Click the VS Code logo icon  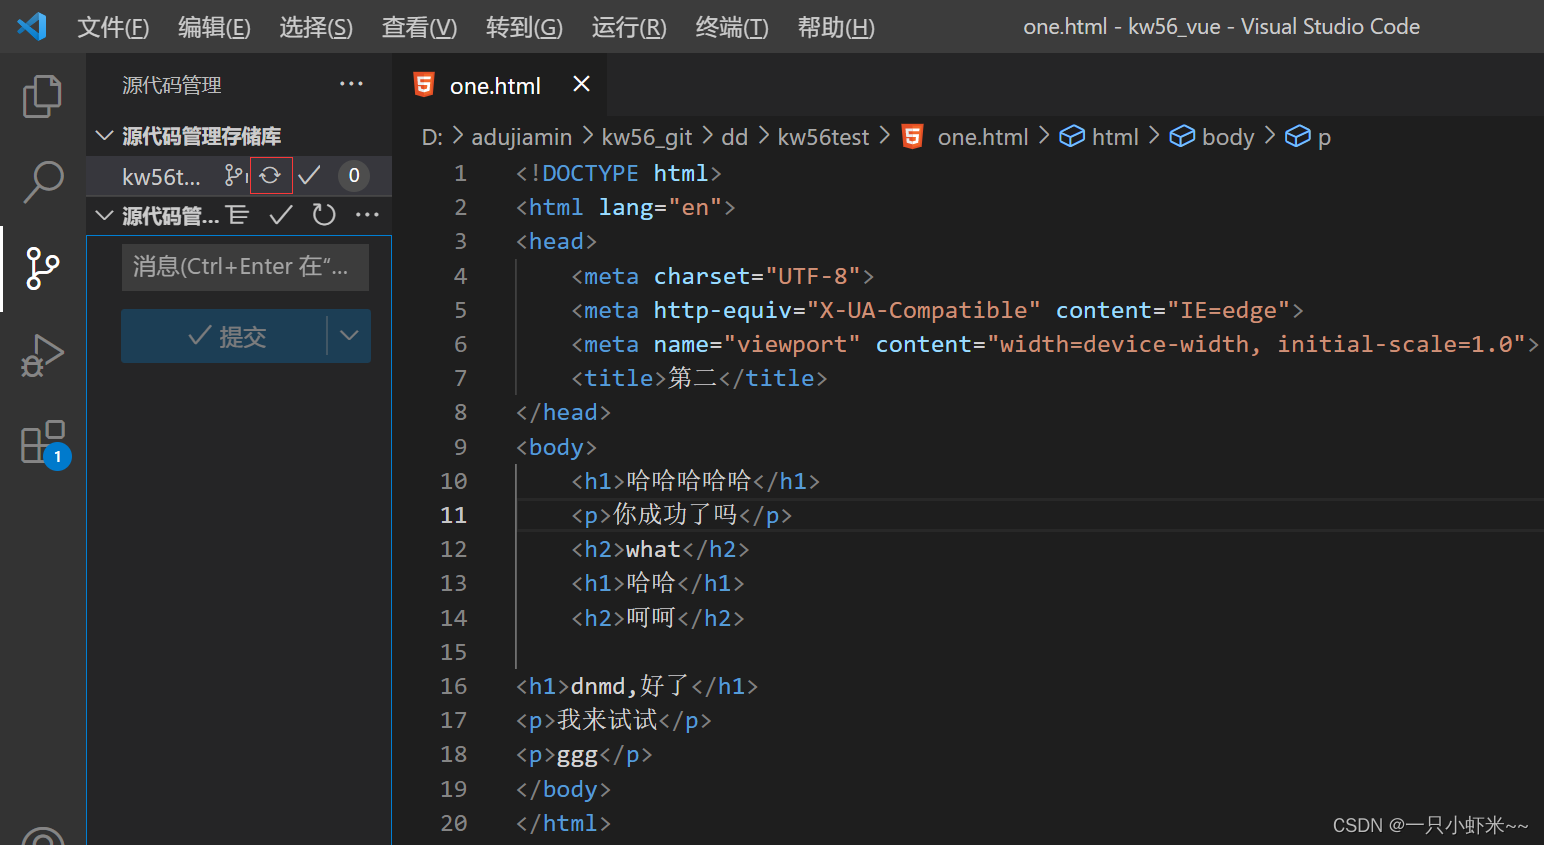click(32, 26)
